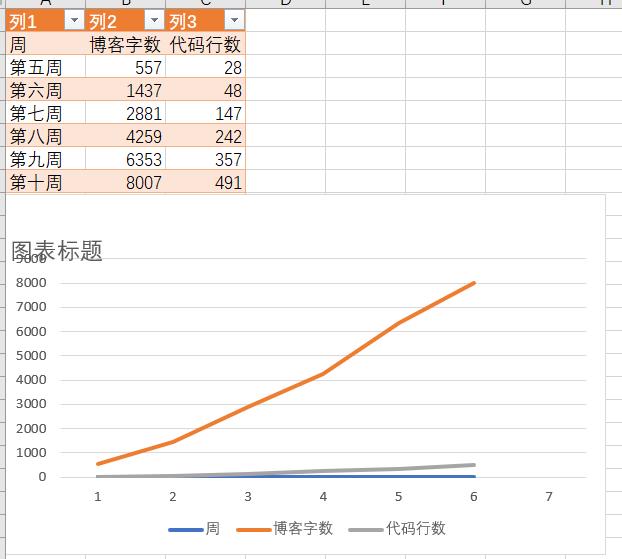Image resolution: width=622 pixels, height=559 pixels.
Task: Open the 列3 filter dropdown
Action: click(234, 20)
